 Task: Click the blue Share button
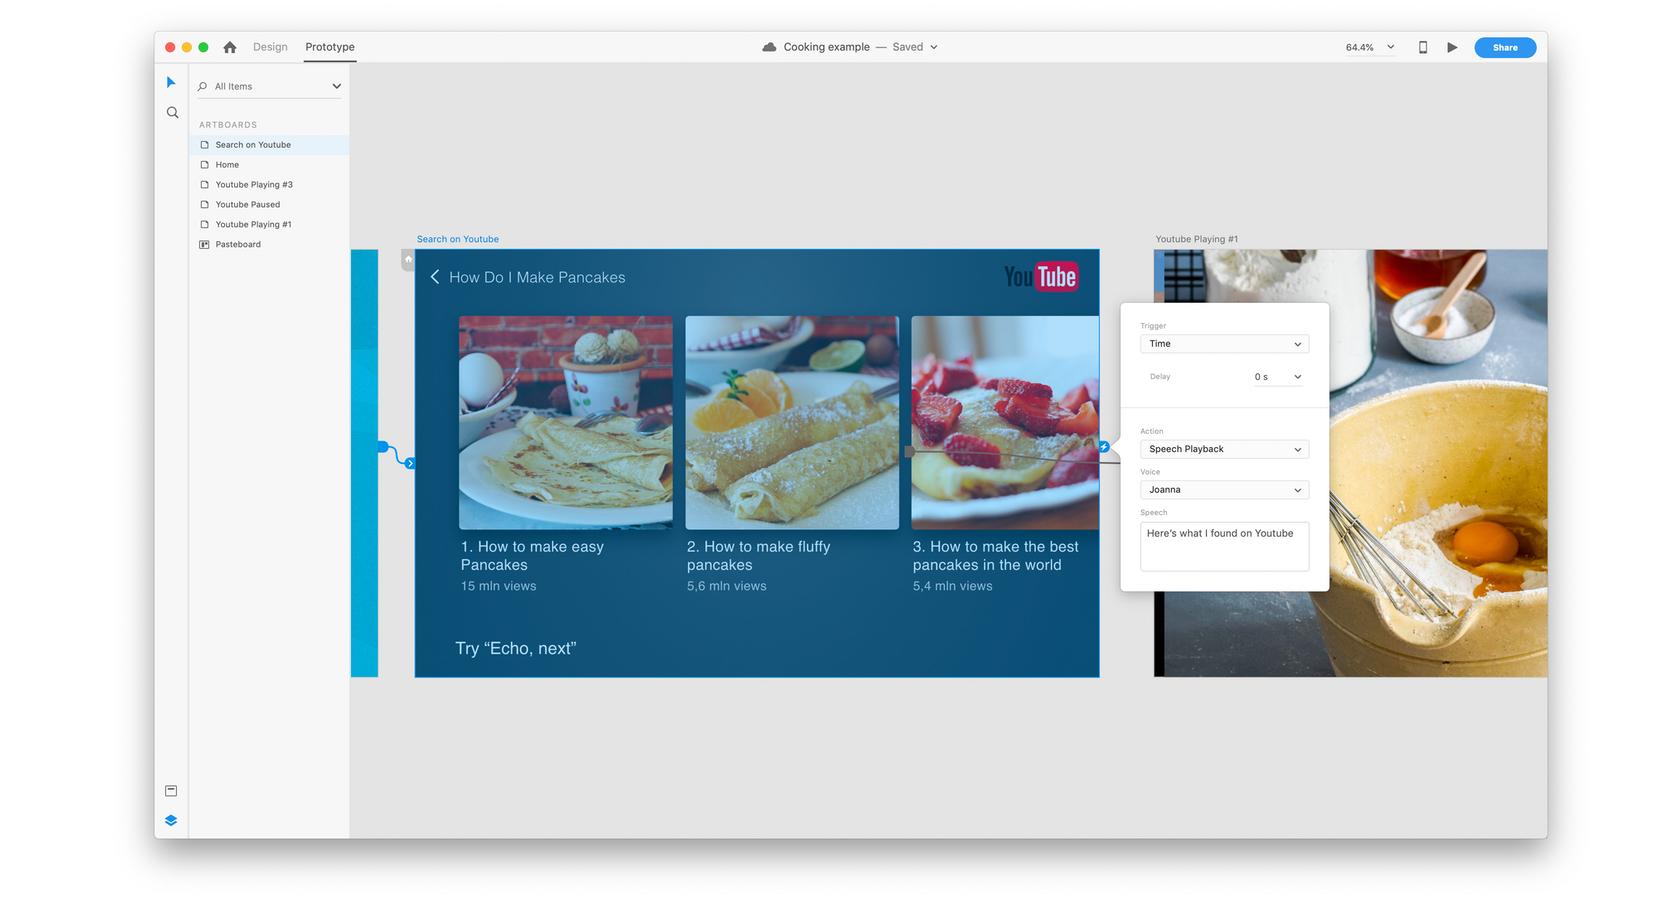[1504, 47]
